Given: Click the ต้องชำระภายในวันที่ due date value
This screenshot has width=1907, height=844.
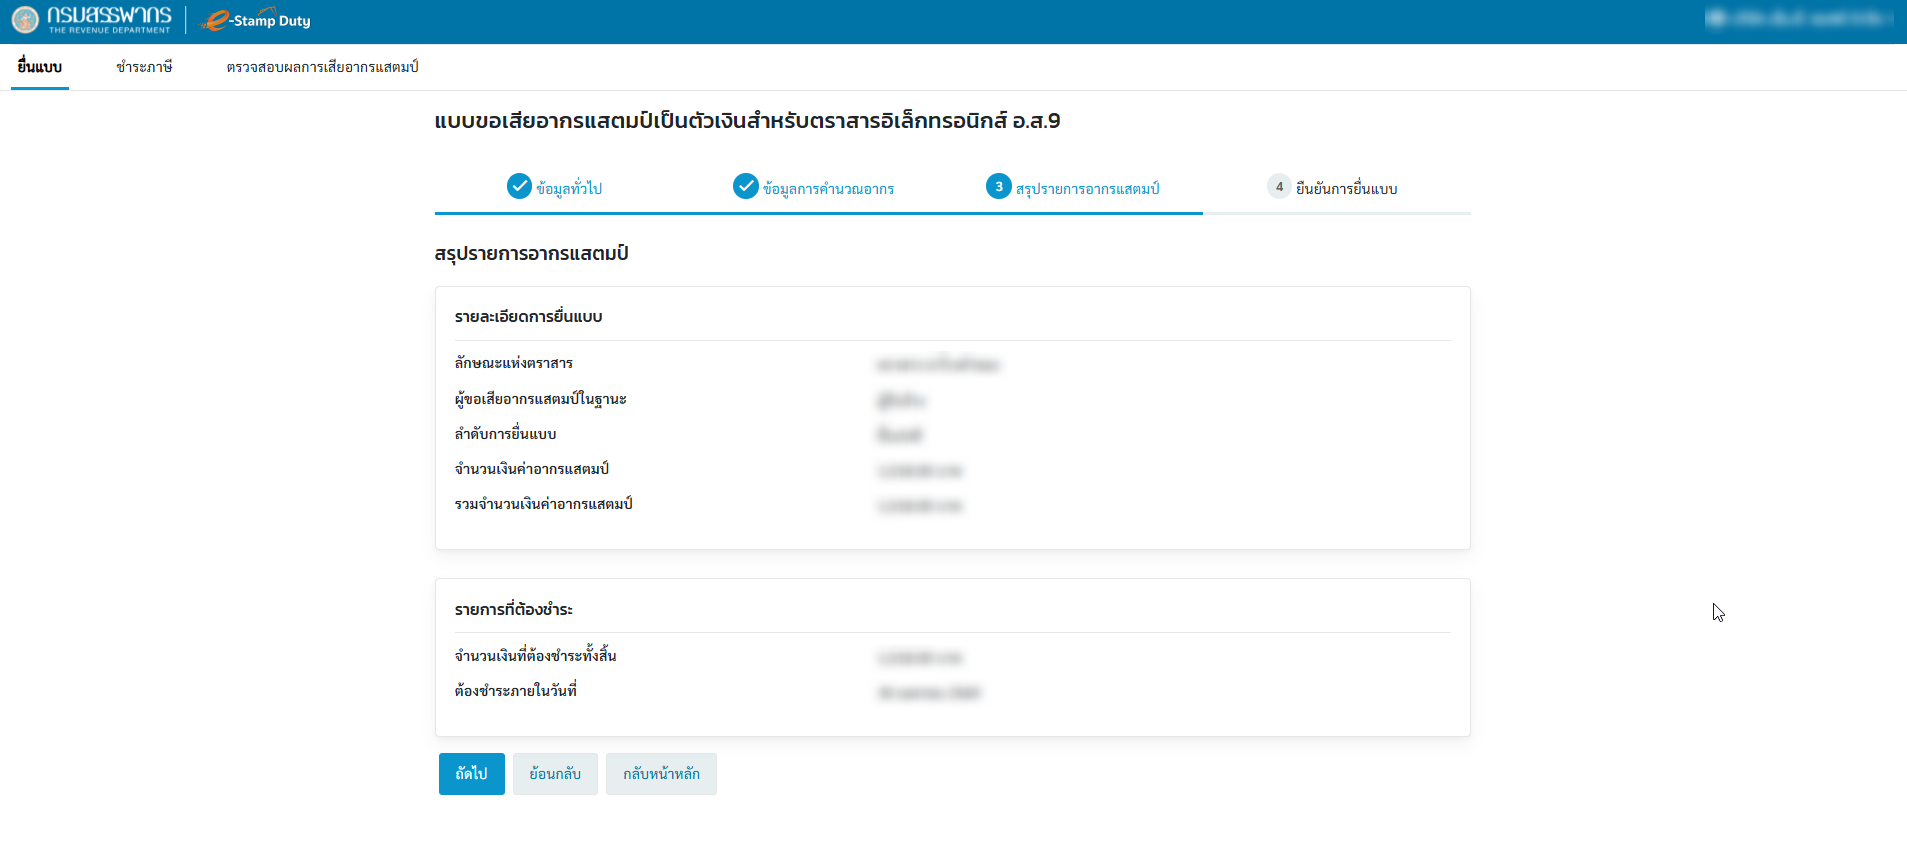Looking at the screenshot, I should pos(928,693).
